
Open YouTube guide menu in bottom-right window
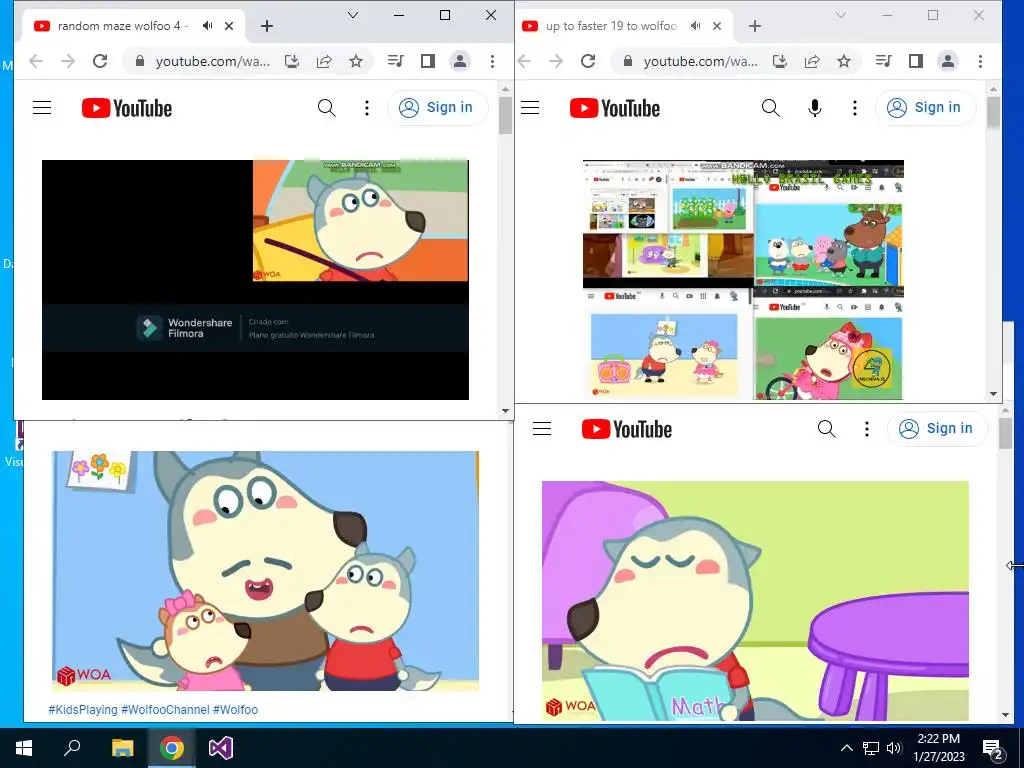[x=542, y=429]
